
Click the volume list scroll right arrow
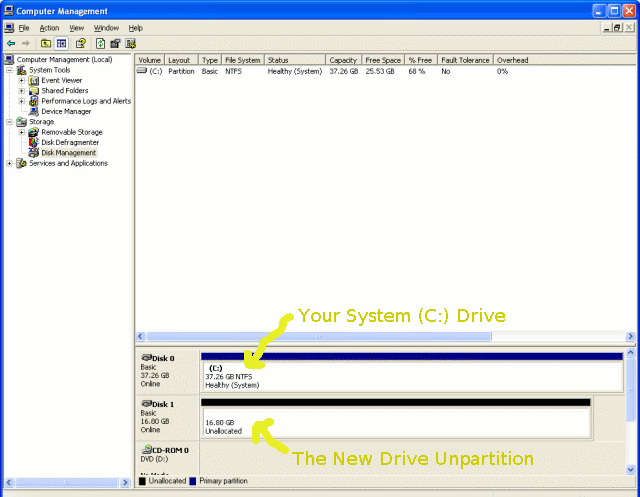[631, 336]
